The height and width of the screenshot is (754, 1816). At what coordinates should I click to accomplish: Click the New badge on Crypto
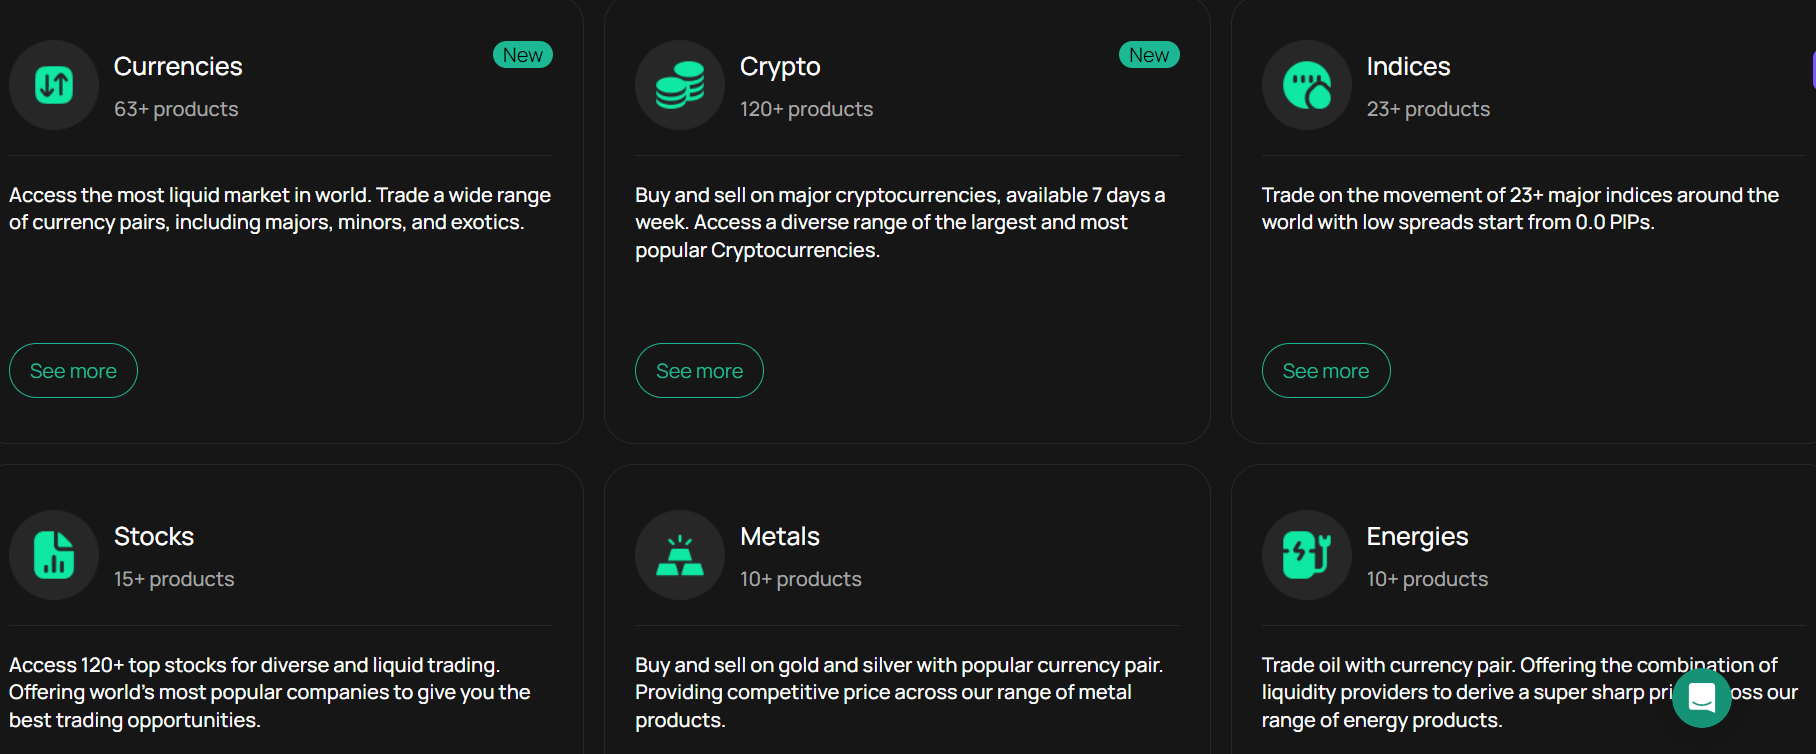[x=1149, y=55]
